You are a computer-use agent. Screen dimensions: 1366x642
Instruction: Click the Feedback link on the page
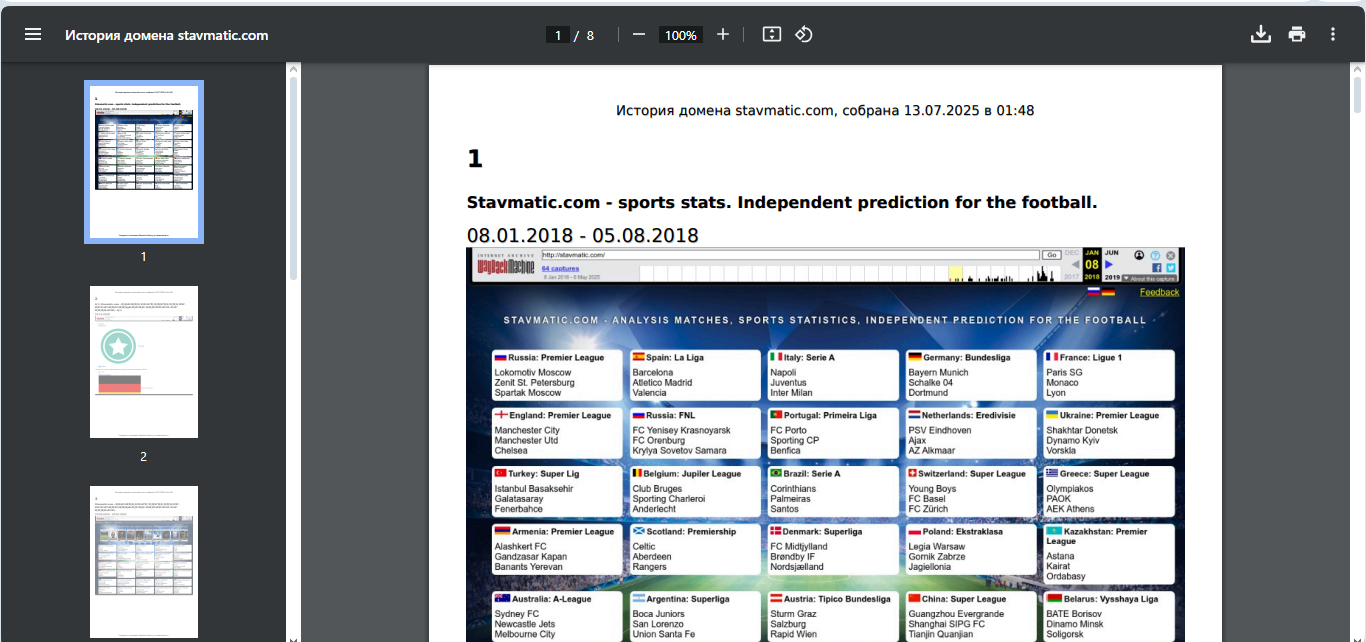pos(1159,292)
